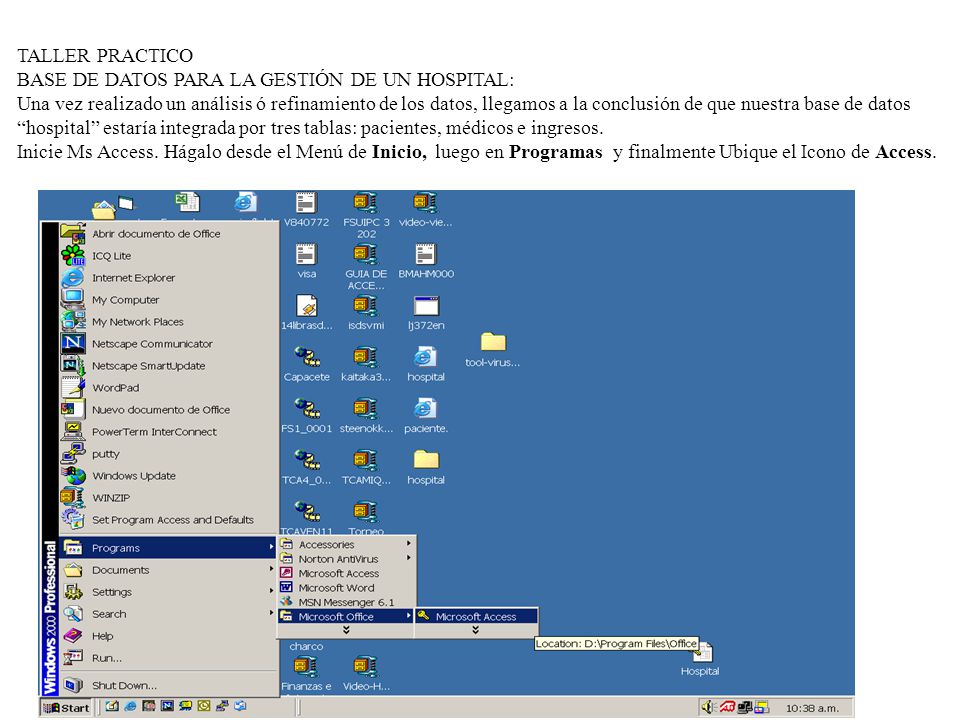Choose Shut Down... from Start menu
The height and width of the screenshot is (720, 960).
pyautogui.click(x=169, y=686)
